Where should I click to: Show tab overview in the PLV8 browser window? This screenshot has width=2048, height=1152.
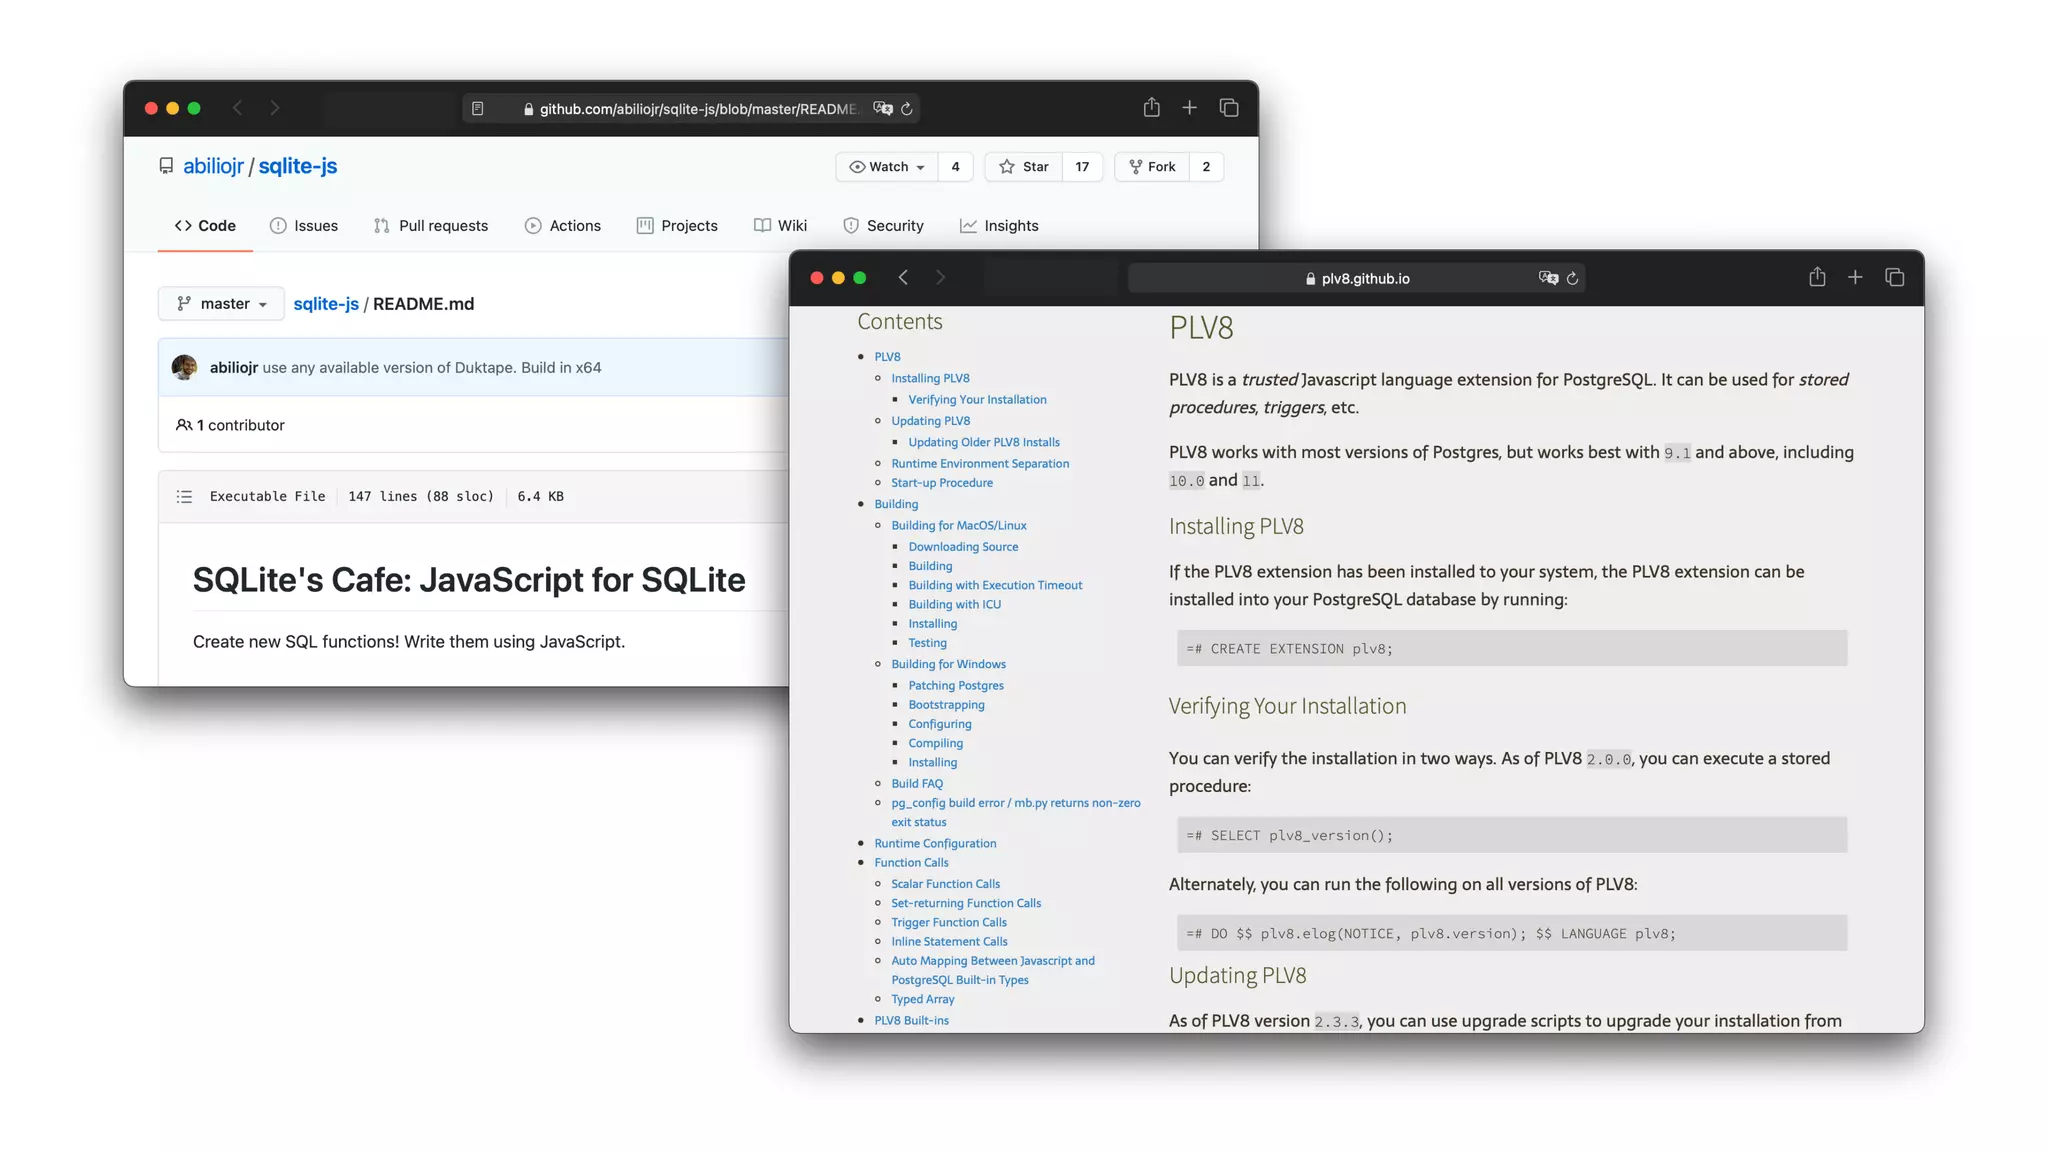coord(1894,277)
